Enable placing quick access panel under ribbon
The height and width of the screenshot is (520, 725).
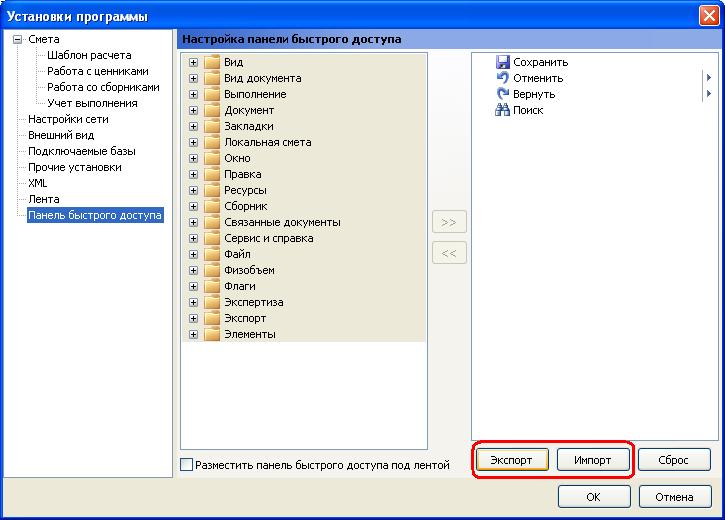[186, 465]
